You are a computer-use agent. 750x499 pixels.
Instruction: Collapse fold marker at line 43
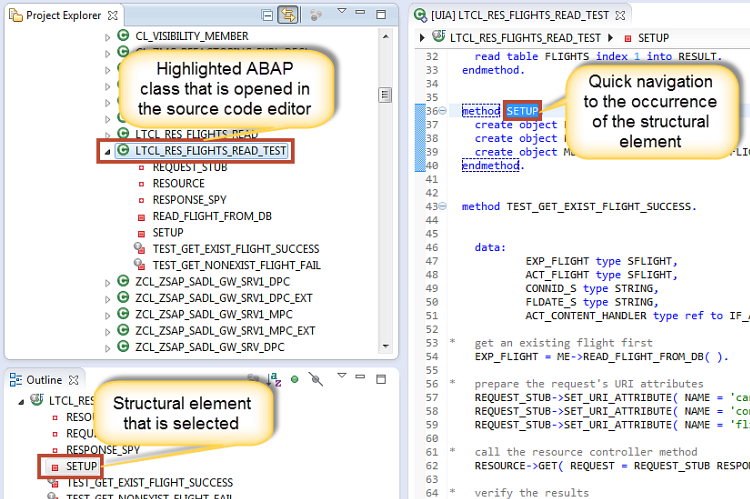point(443,206)
